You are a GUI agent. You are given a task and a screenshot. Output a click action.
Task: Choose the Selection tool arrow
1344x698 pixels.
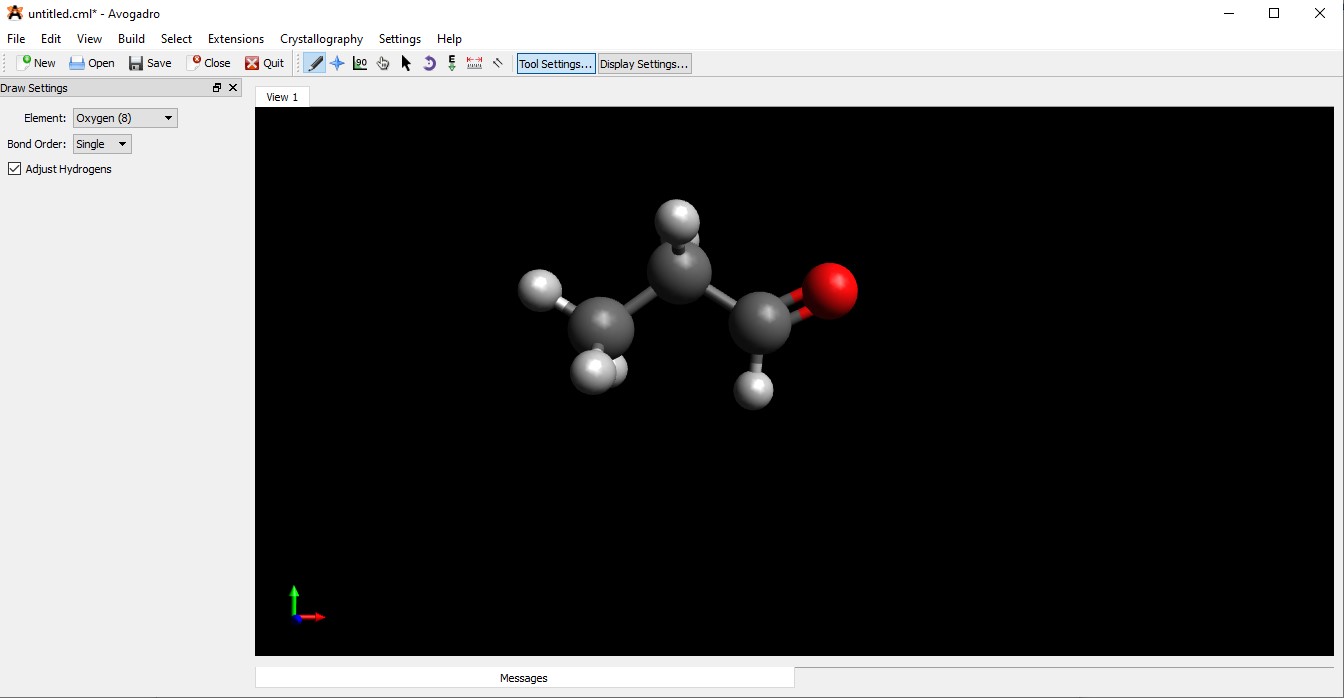pos(405,63)
